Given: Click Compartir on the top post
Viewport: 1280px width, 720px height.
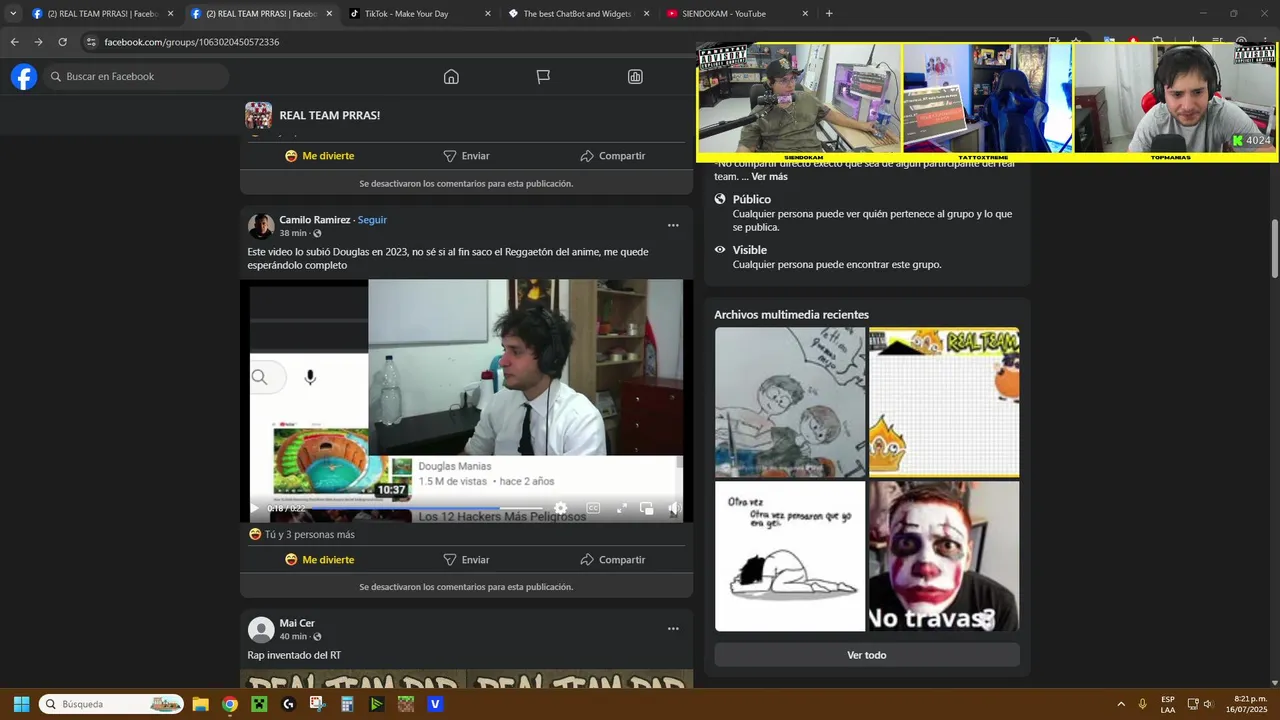Looking at the screenshot, I should pos(612,156).
